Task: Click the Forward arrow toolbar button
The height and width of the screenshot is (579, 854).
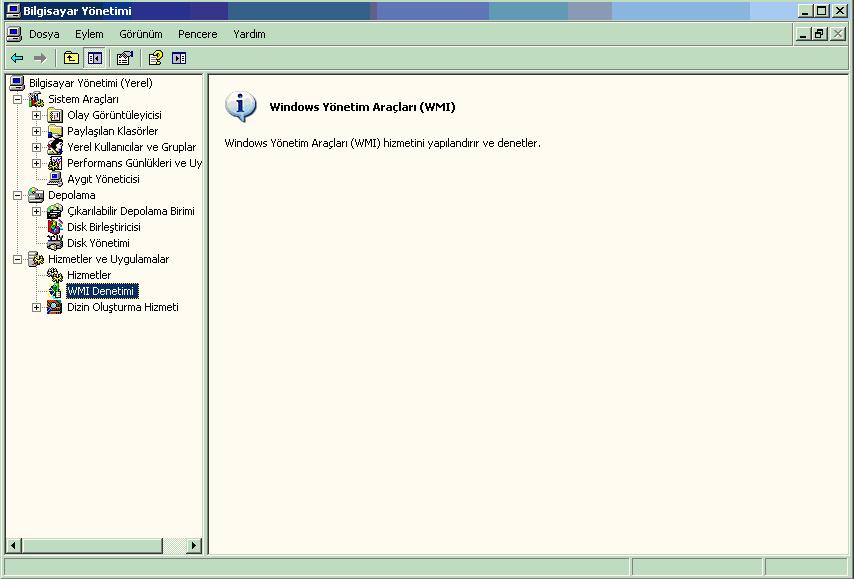Action: click(x=40, y=58)
